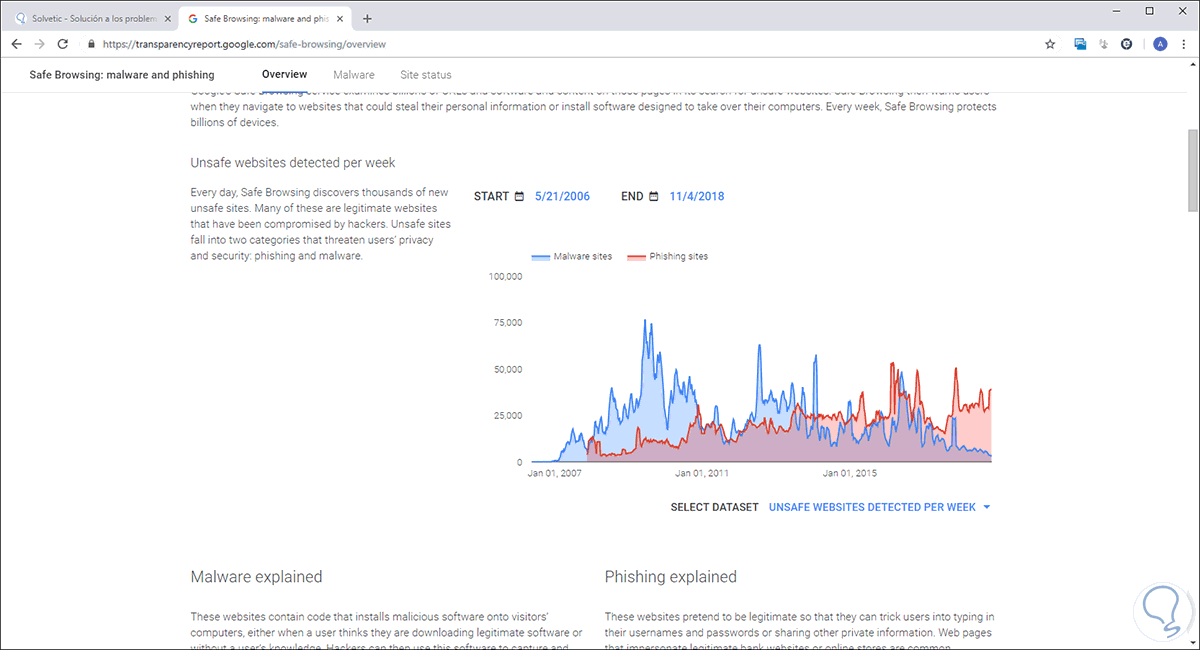Bookmark this page with the star icon
Viewport: 1200px width, 650px height.
(1050, 44)
